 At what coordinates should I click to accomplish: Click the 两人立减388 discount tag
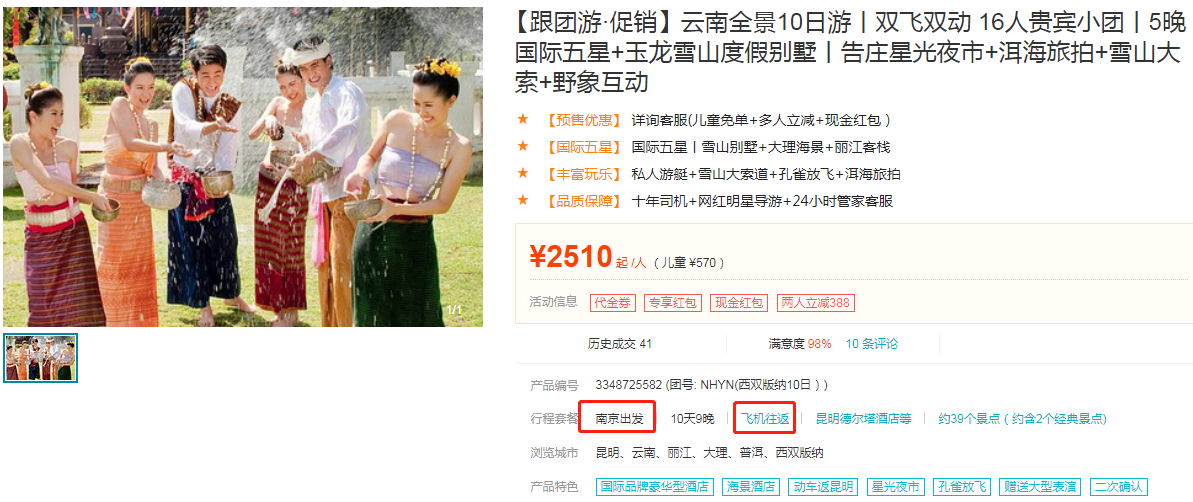[816, 303]
